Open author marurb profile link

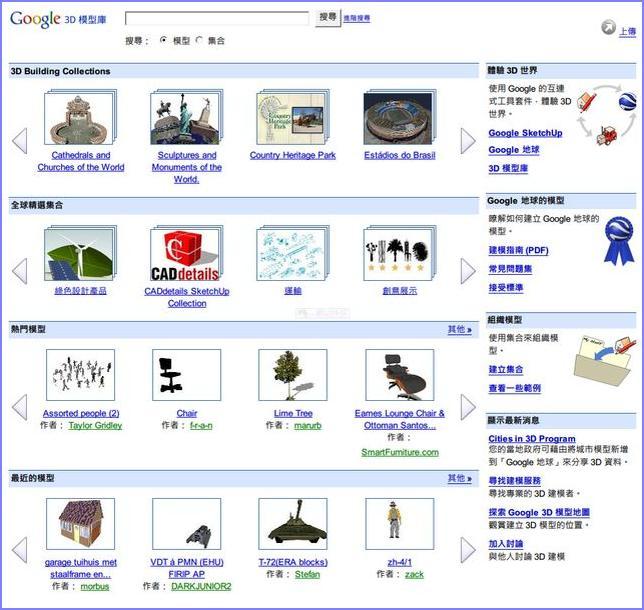(x=308, y=426)
